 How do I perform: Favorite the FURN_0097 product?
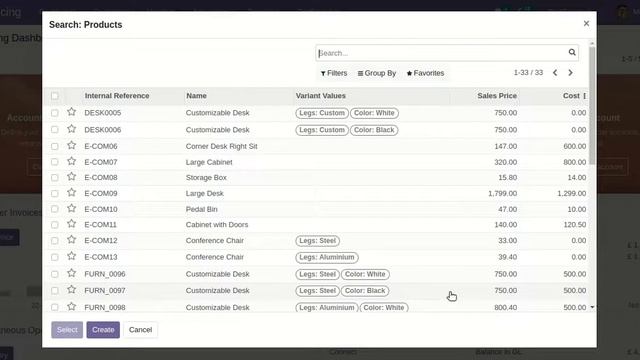coord(71,290)
